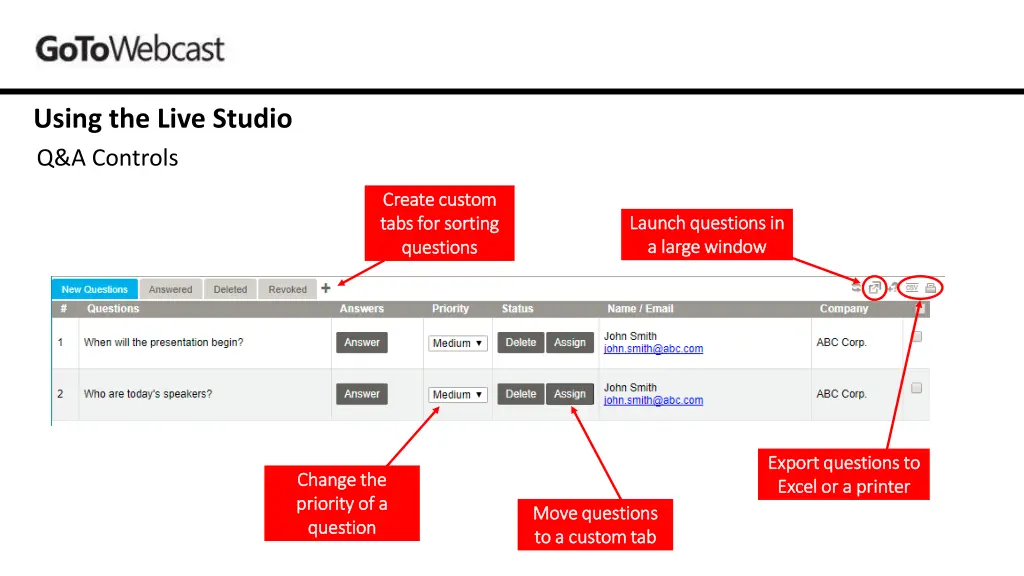Delete the question 'Who are today's speakers?'
Viewport: 1024px width, 576px height.
(520, 394)
